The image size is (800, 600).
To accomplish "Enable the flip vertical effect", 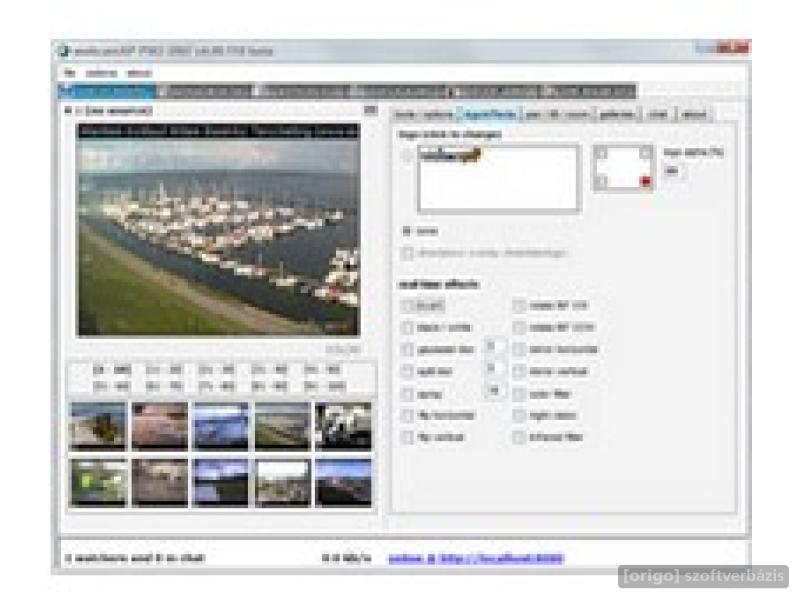I will pyautogui.click(x=407, y=437).
